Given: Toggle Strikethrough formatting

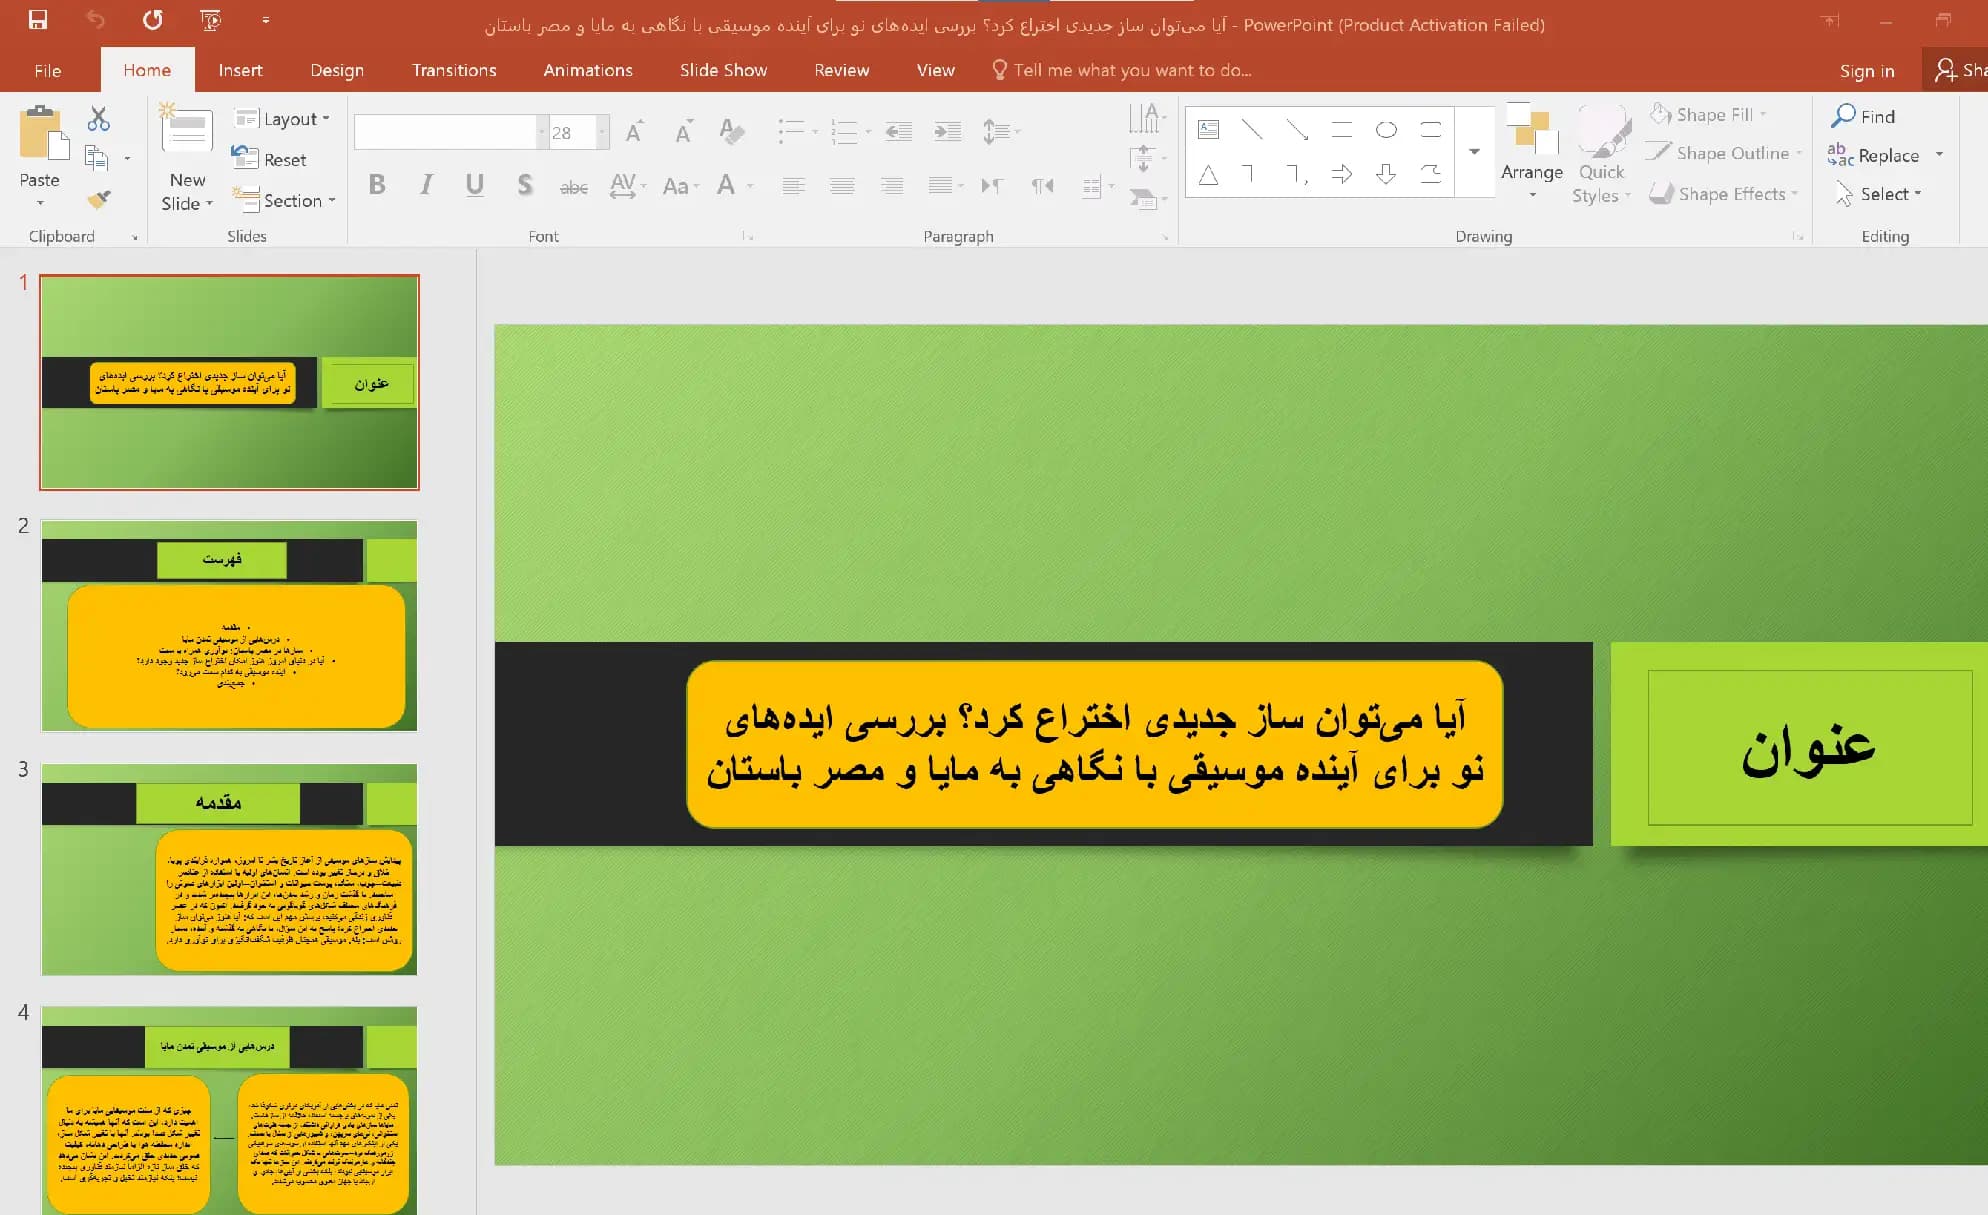Looking at the screenshot, I should tap(573, 187).
